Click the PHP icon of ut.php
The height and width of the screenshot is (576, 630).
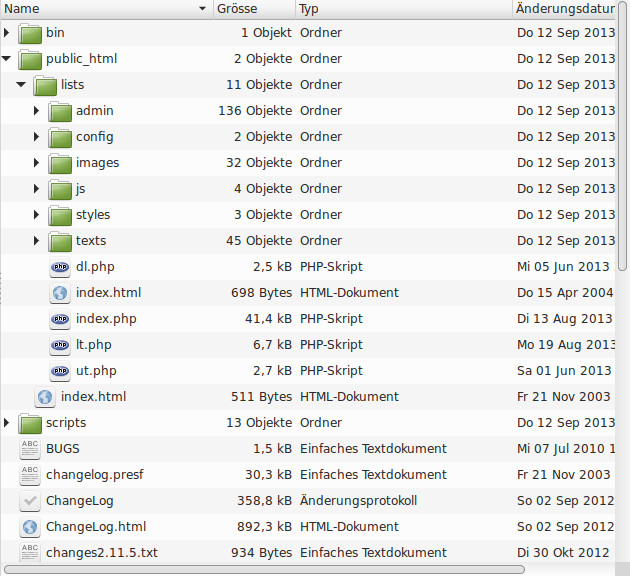[x=60, y=371]
